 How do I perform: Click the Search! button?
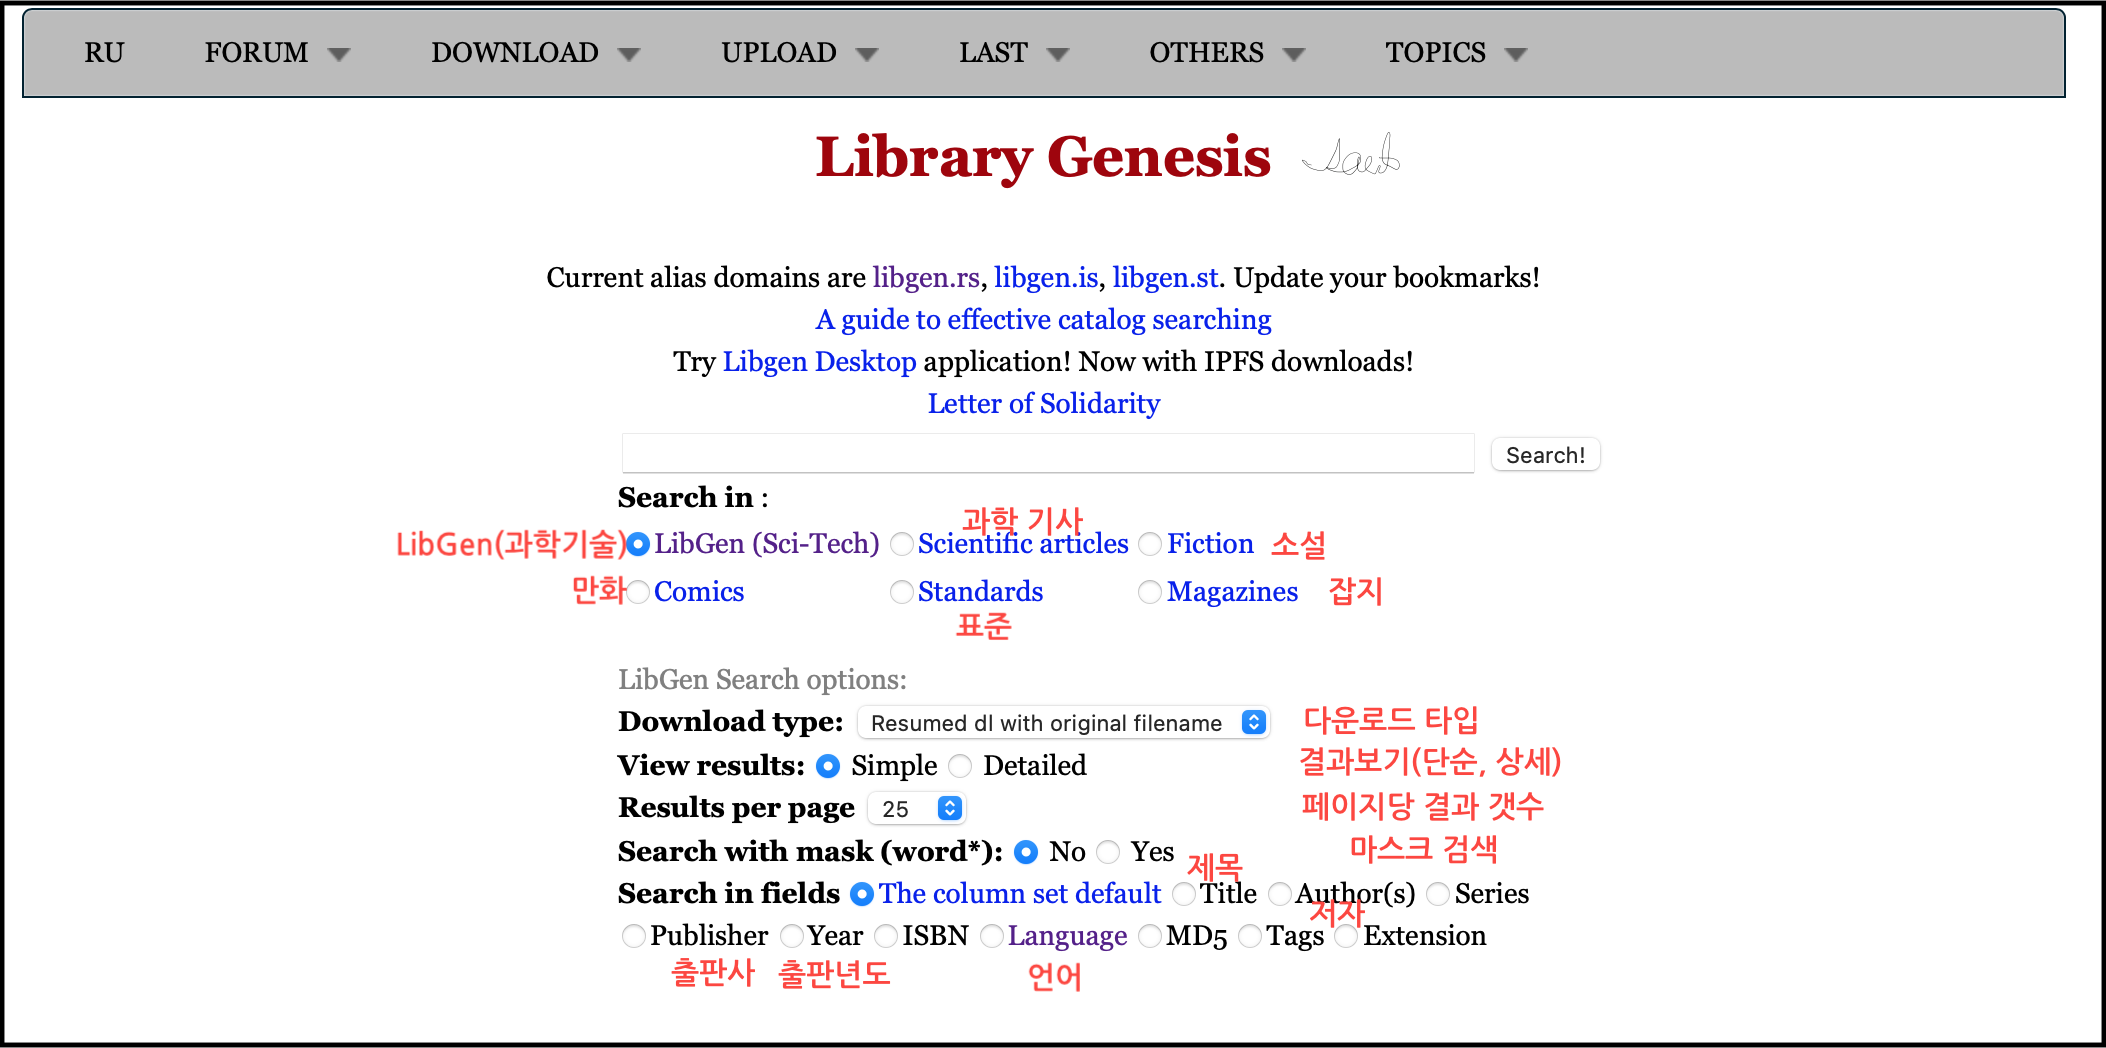point(1545,455)
